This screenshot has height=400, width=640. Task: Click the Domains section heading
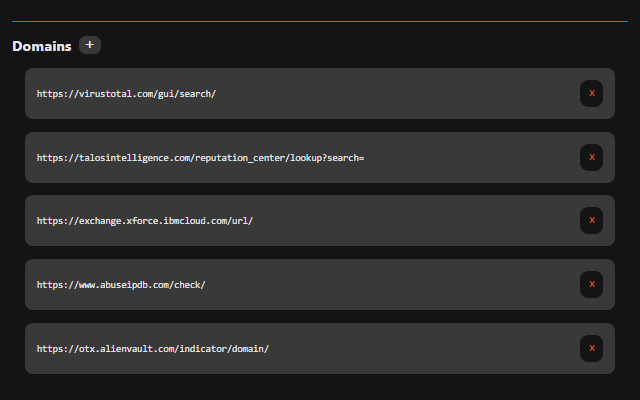pos(42,46)
